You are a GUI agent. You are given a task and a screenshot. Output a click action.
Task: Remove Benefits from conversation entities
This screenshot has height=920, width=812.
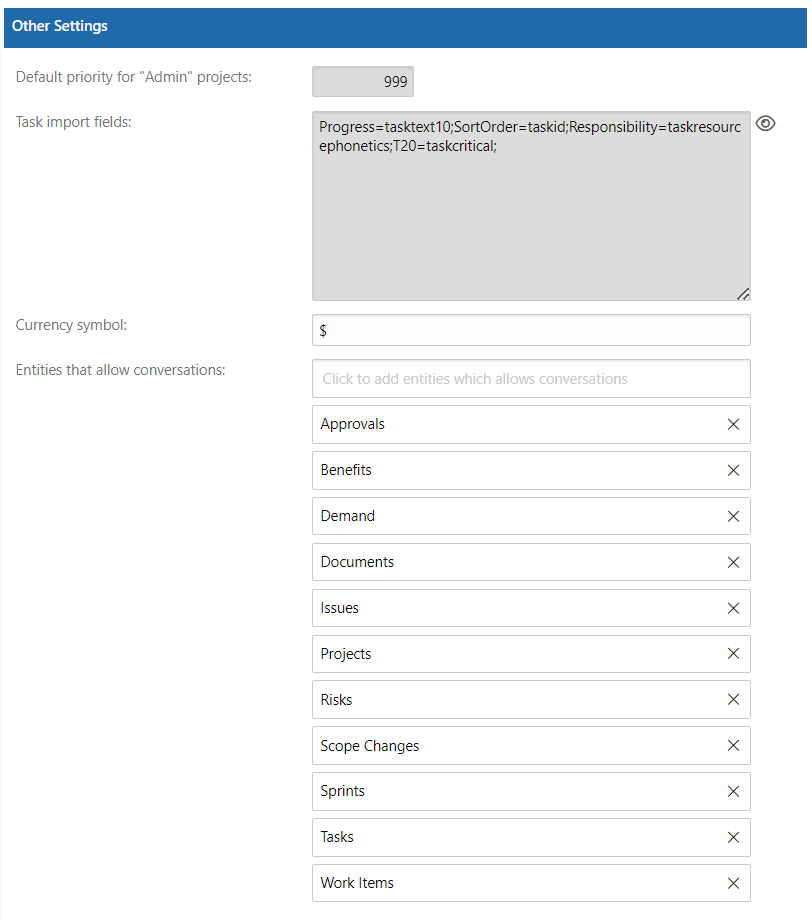[733, 470]
